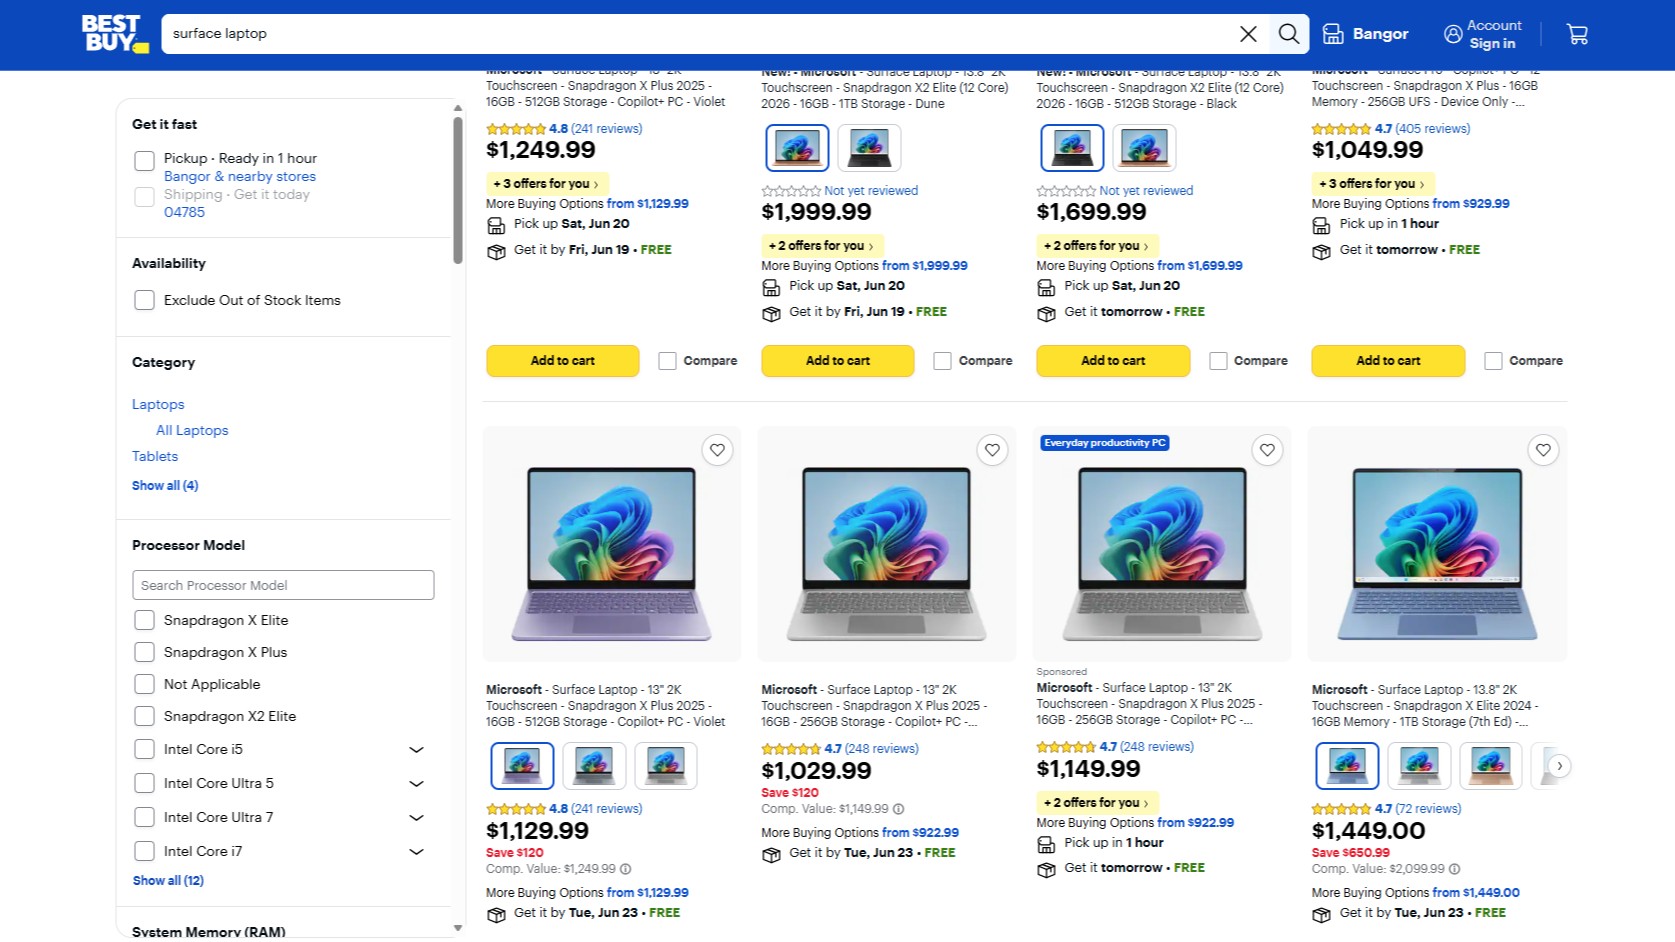Open the Account sign in menu

point(1483,34)
